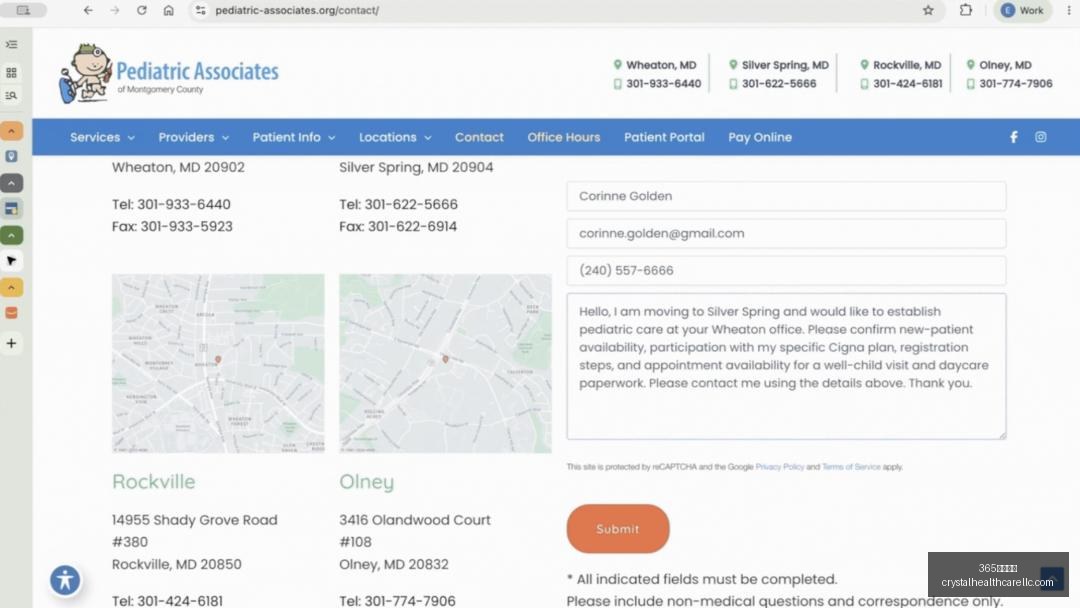Open the Facebook page icon

tap(1014, 137)
